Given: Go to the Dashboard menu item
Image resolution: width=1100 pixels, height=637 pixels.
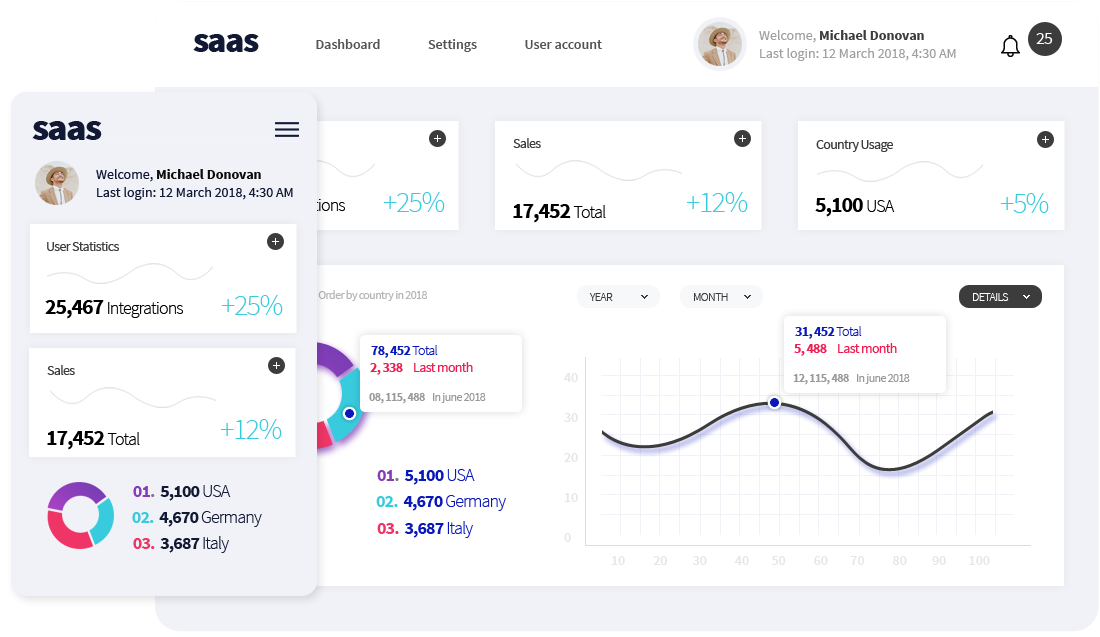Looking at the screenshot, I should click(x=347, y=45).
